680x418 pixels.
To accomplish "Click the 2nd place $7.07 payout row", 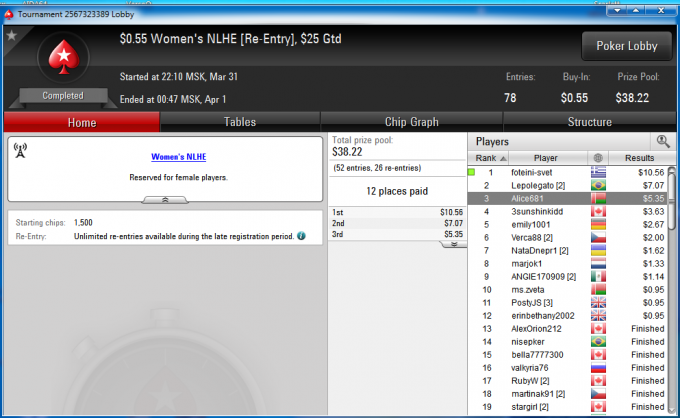I will coord(397,223).
